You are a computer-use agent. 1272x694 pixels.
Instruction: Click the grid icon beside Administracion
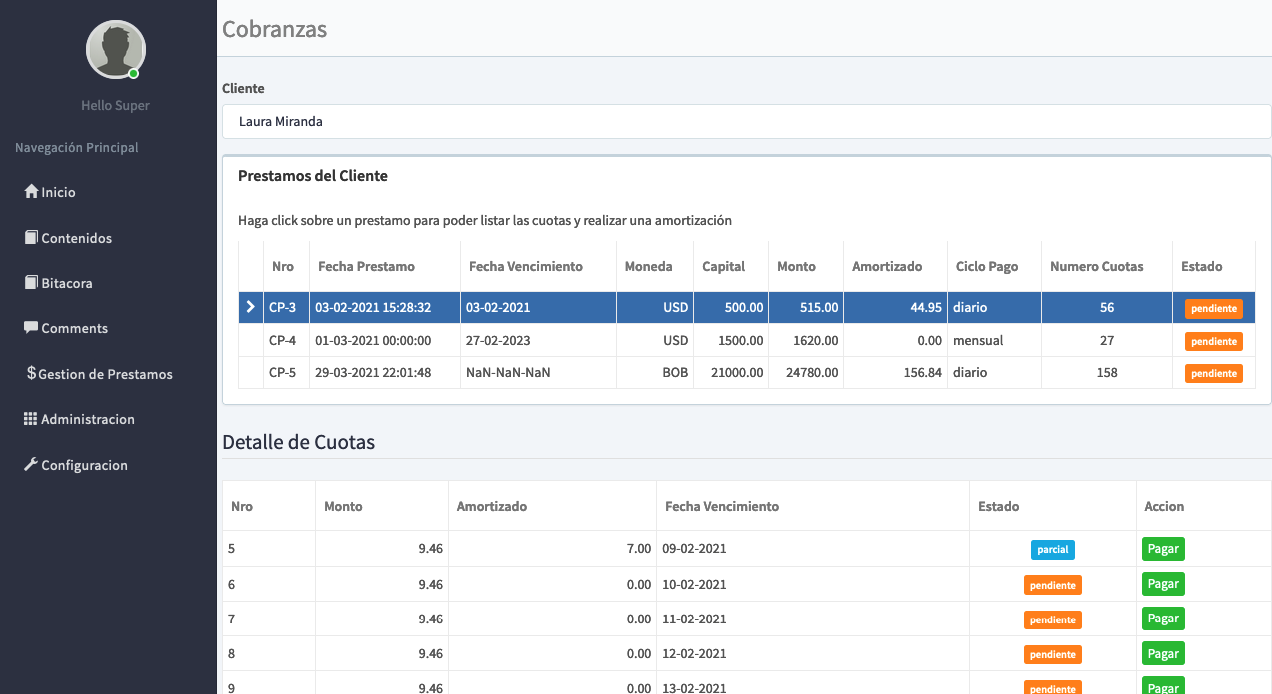click(31, 419)
